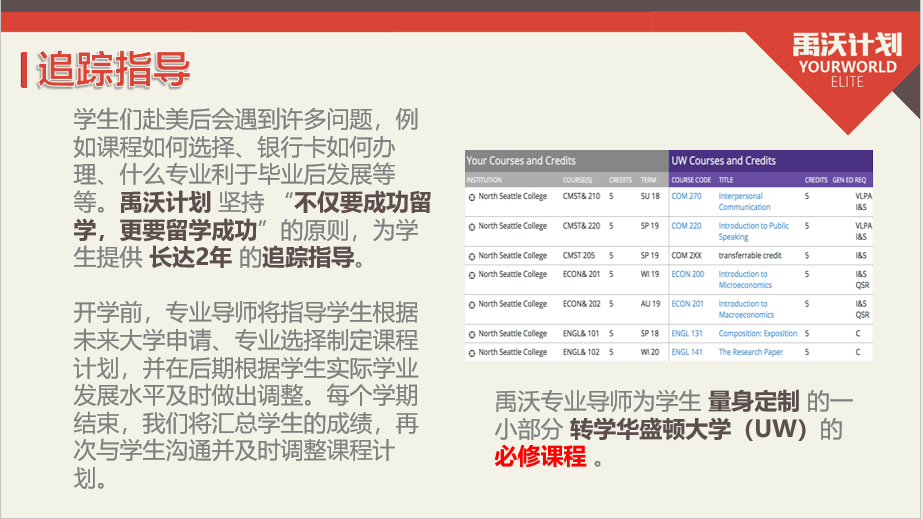Click the remove icon beside ENGL& 102 row
Screen dimensions: 923x519
(x=472, y=352)
